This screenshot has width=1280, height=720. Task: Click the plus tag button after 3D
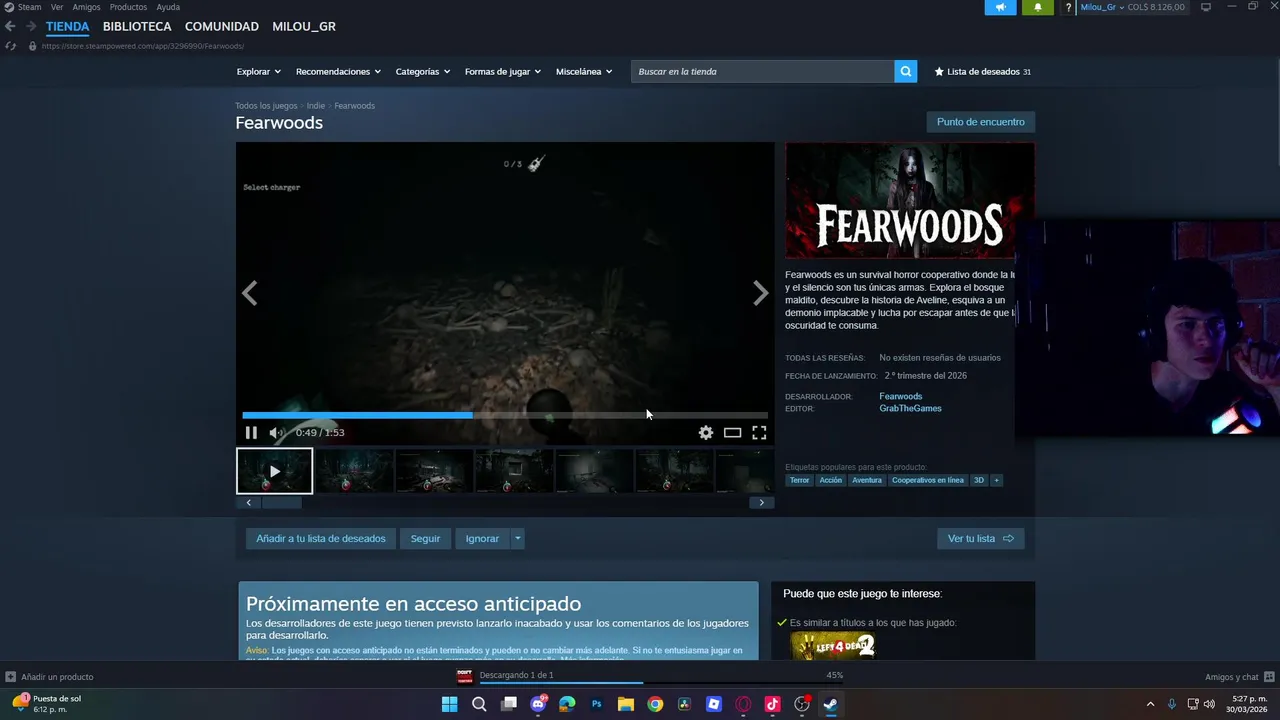click(996, 480)
